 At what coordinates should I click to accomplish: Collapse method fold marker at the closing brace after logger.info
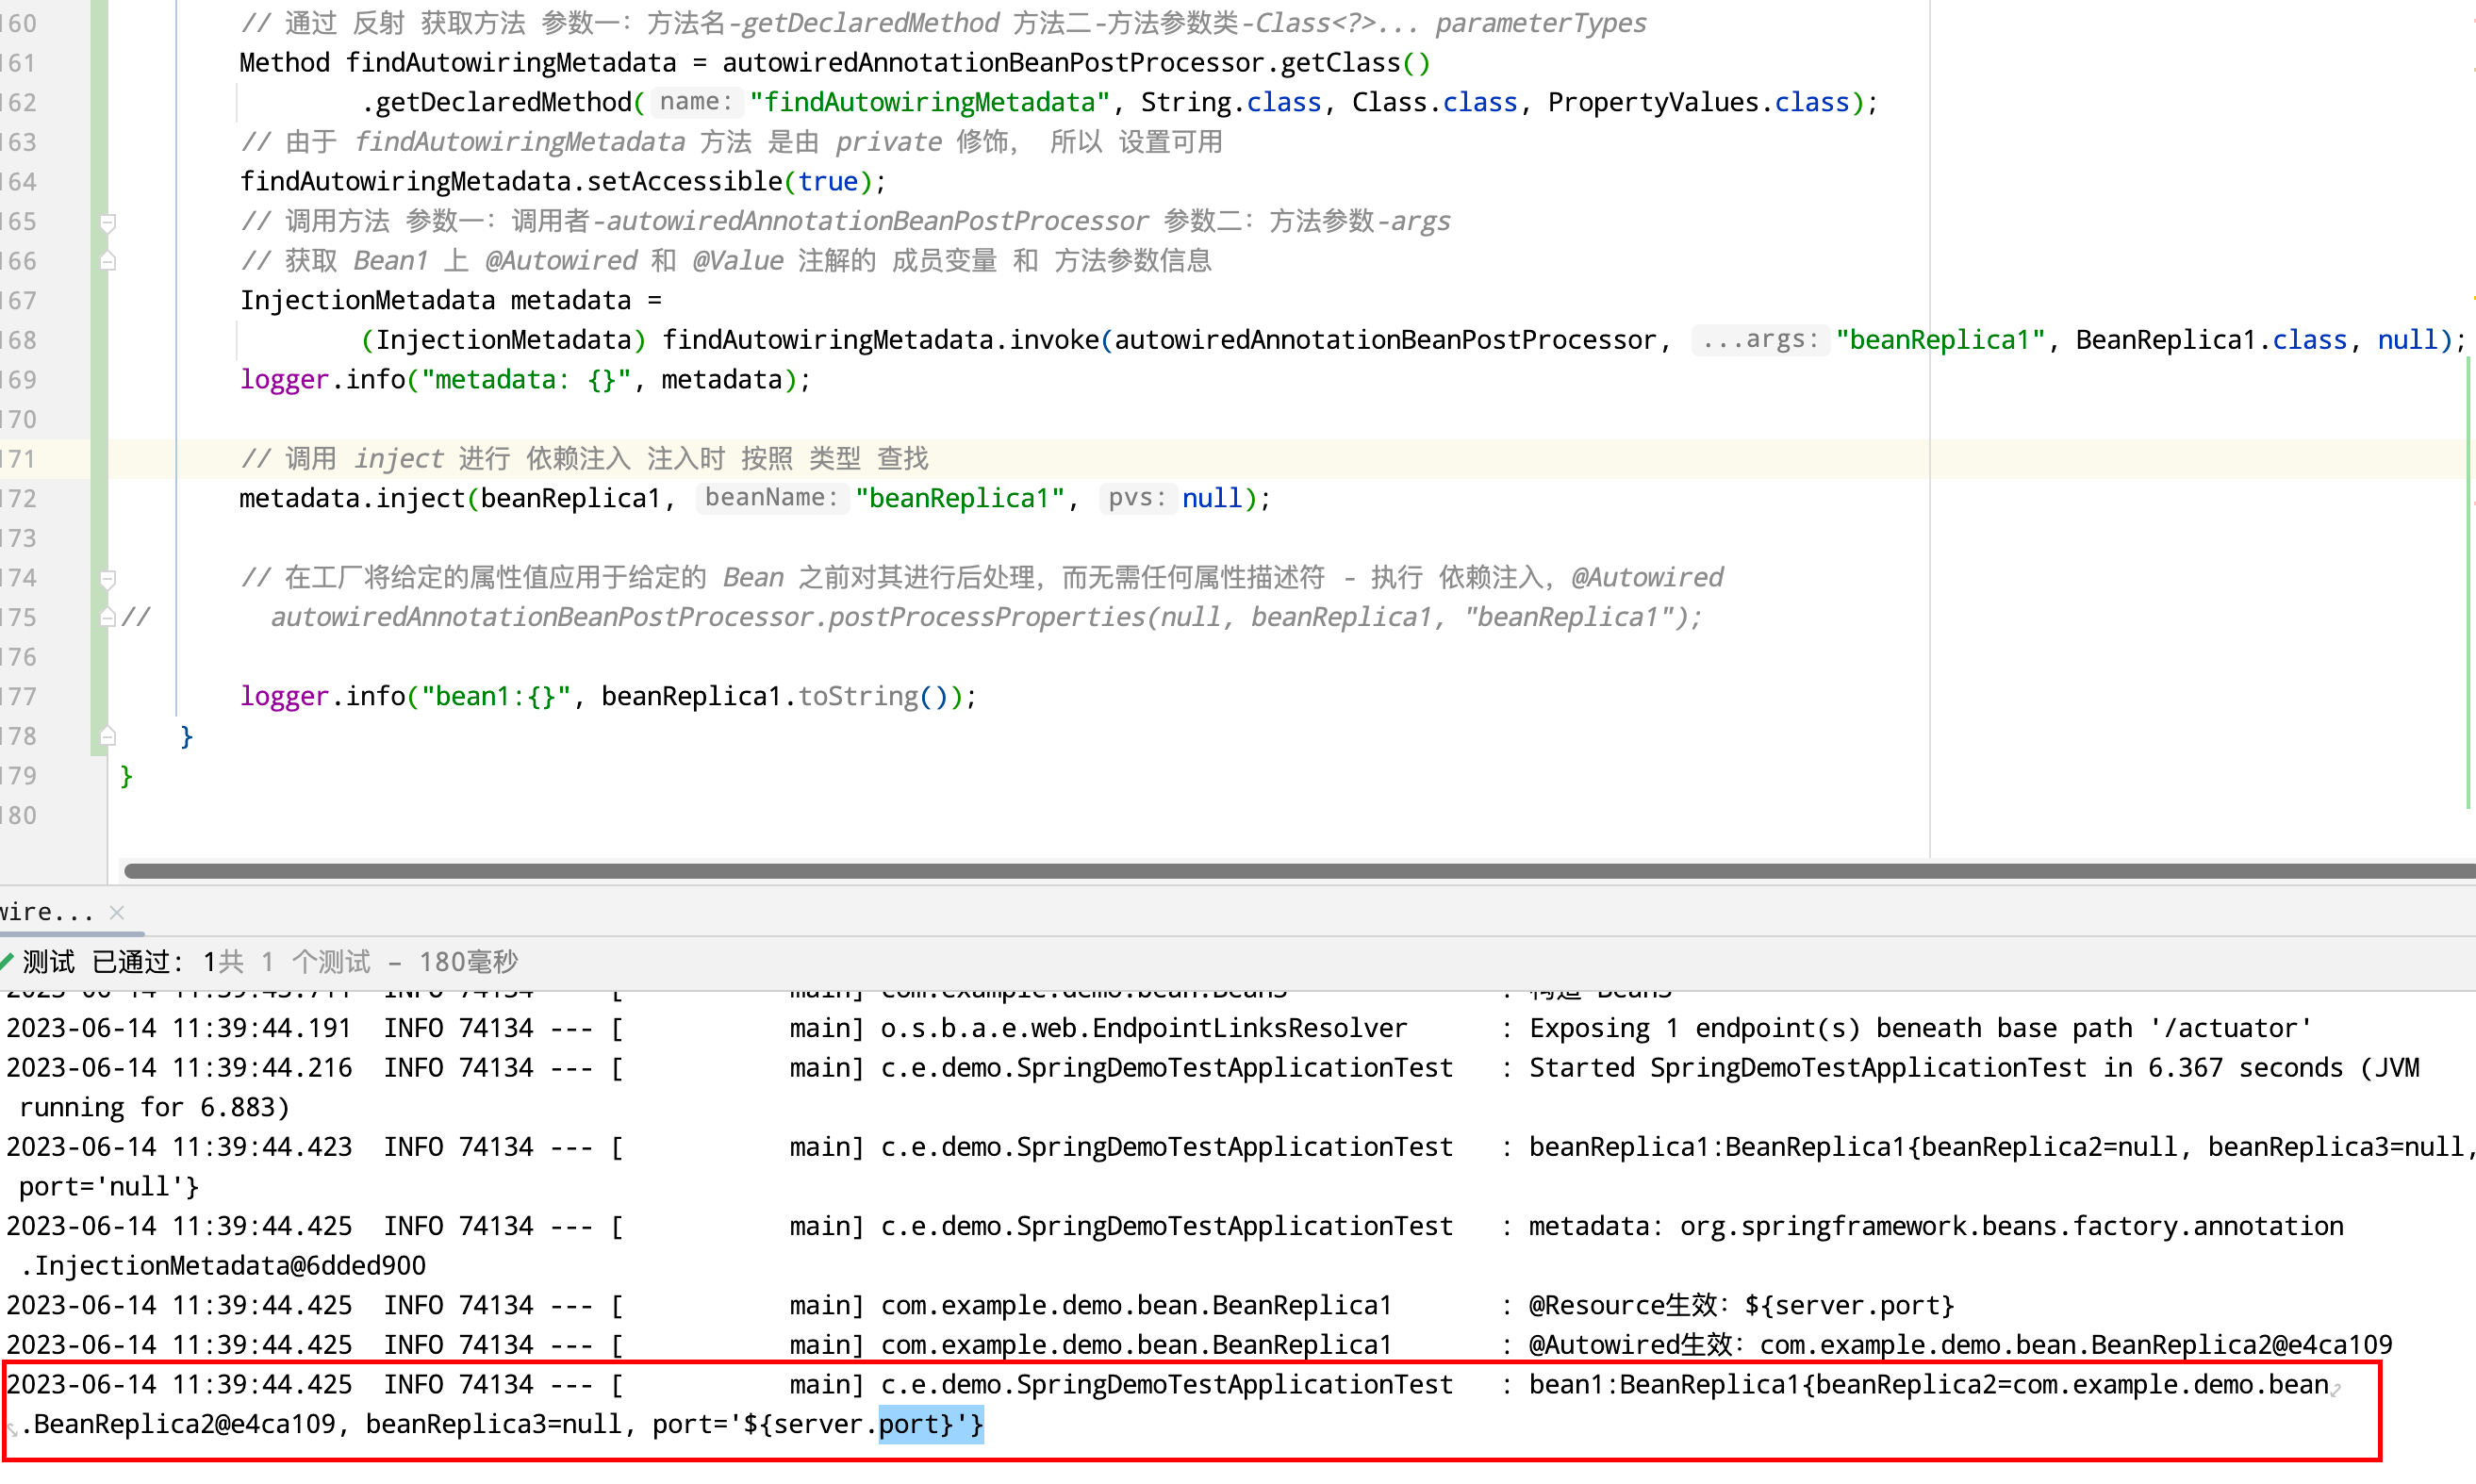point(108,737)
